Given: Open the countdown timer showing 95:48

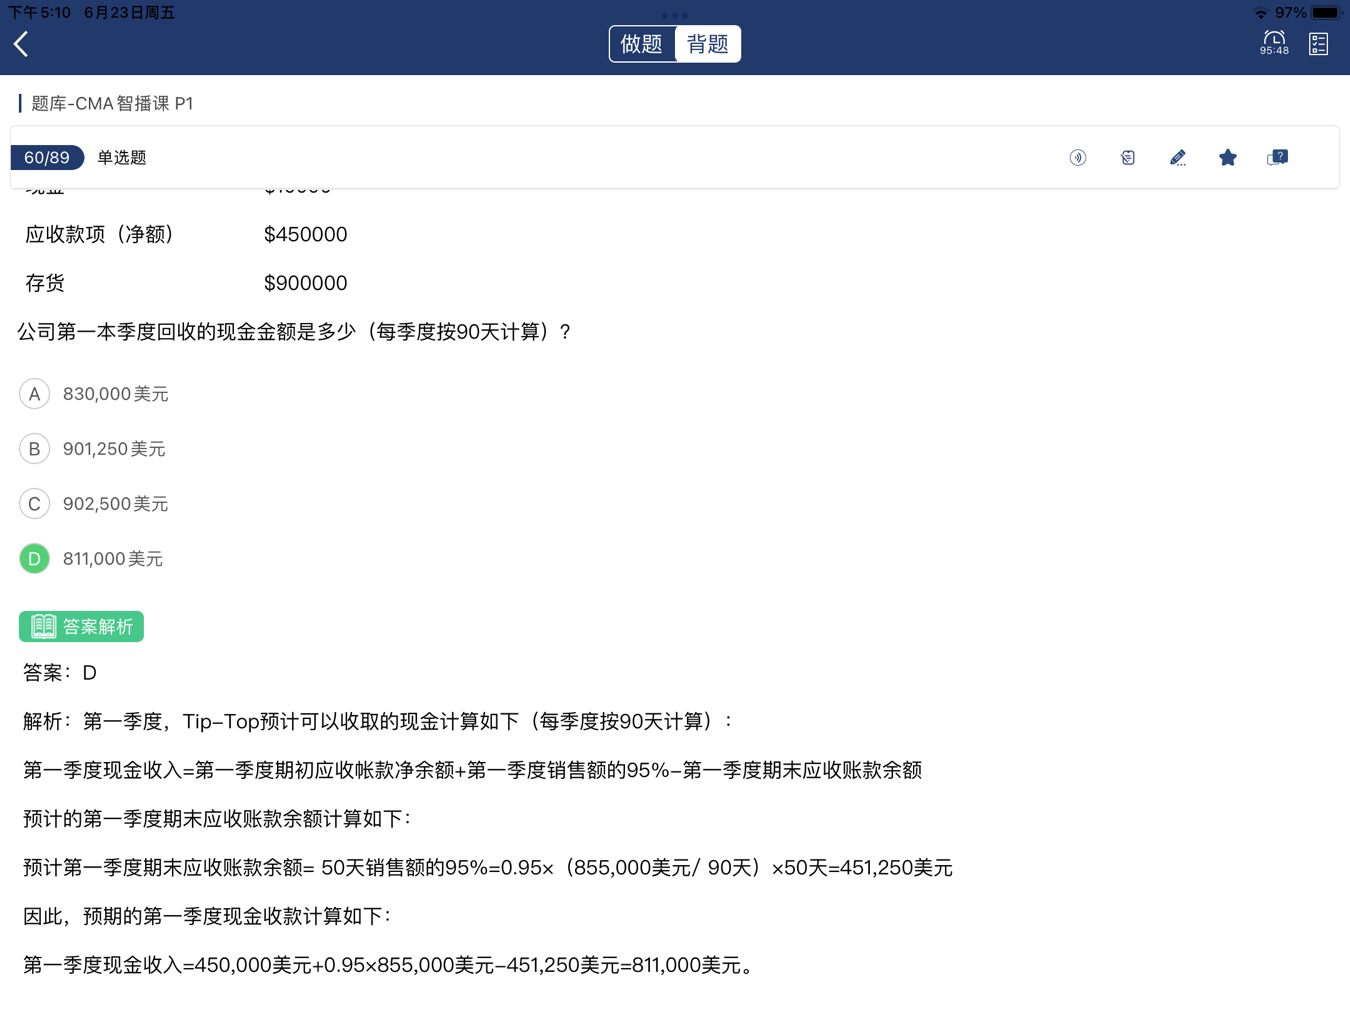Looking at the screenshot, I should click(1273, 43).
